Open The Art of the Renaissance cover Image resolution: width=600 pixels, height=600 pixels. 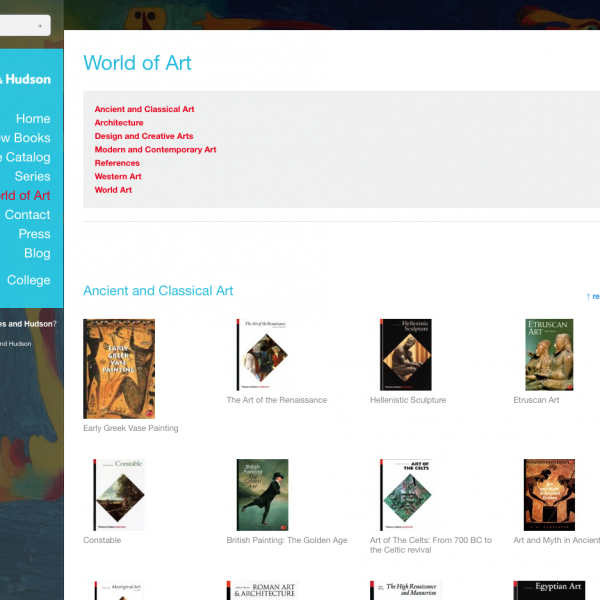click(x=262, y=355)
